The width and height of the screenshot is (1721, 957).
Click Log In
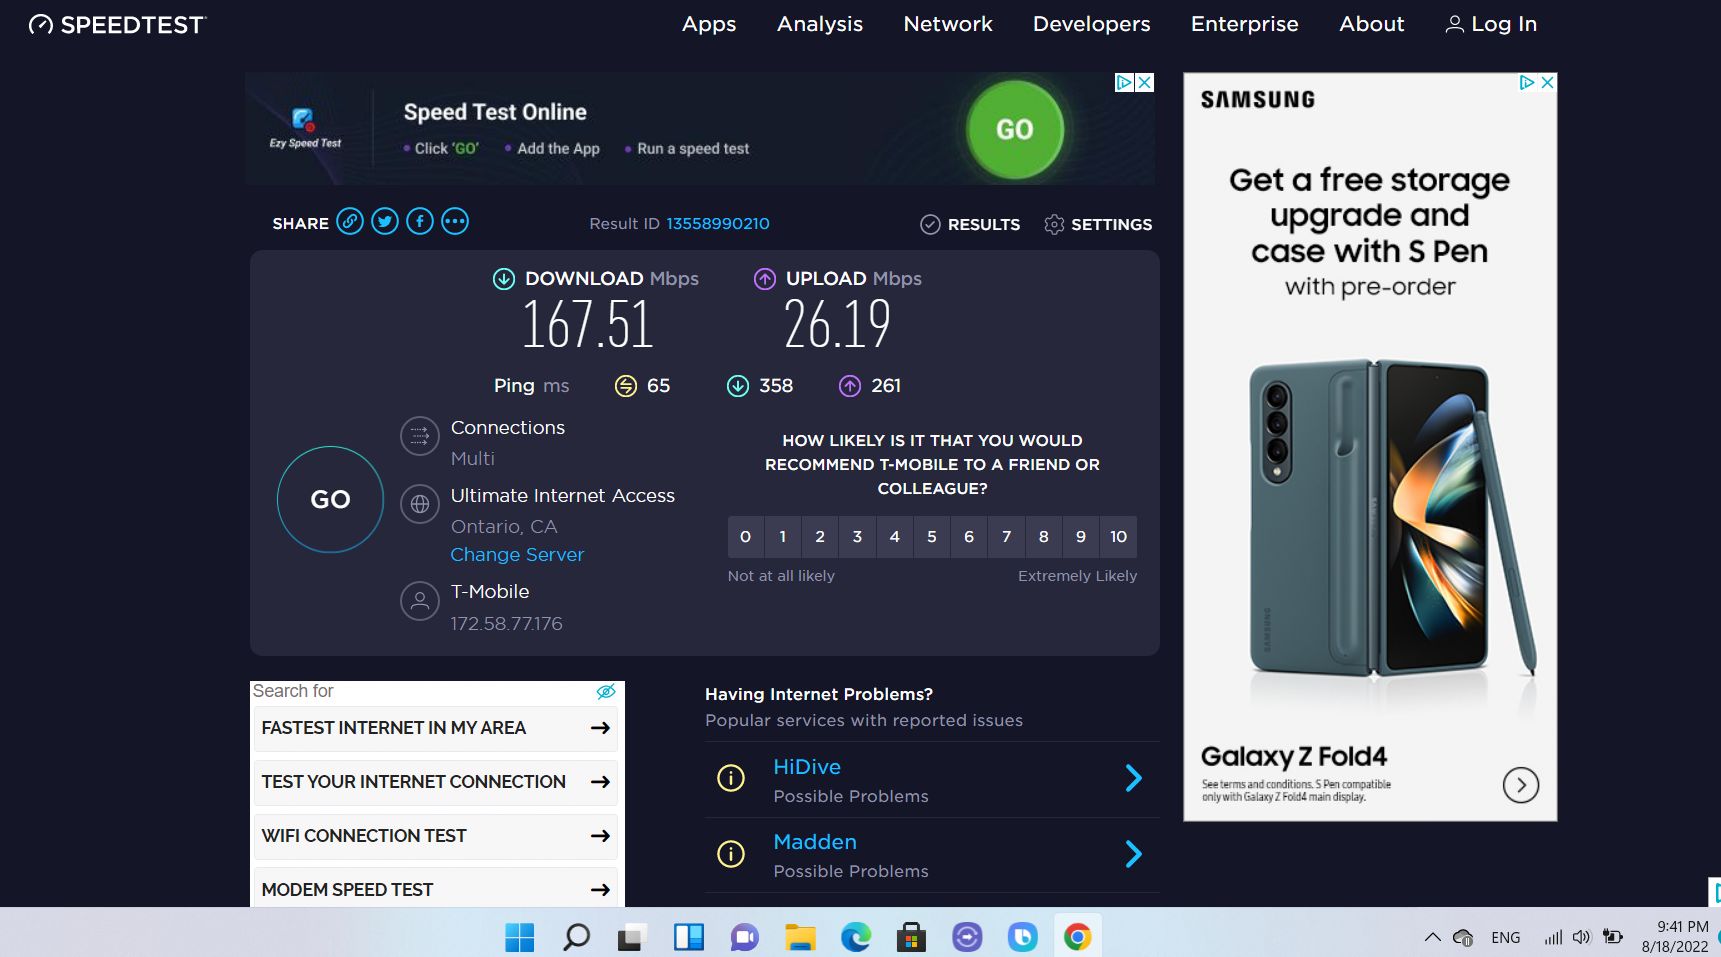(1491, 24)
